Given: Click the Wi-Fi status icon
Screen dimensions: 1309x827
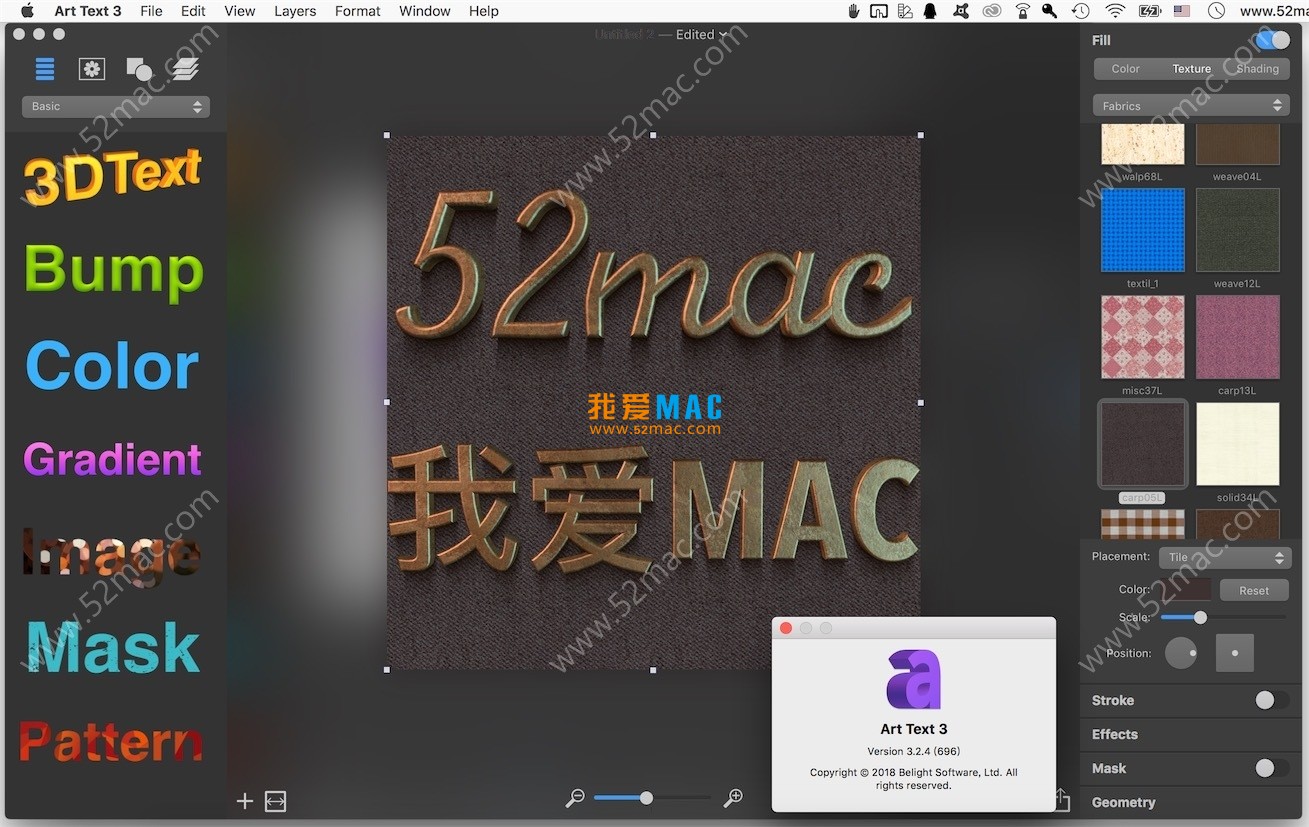Looking at the screenshot, I should [1115, 11].
